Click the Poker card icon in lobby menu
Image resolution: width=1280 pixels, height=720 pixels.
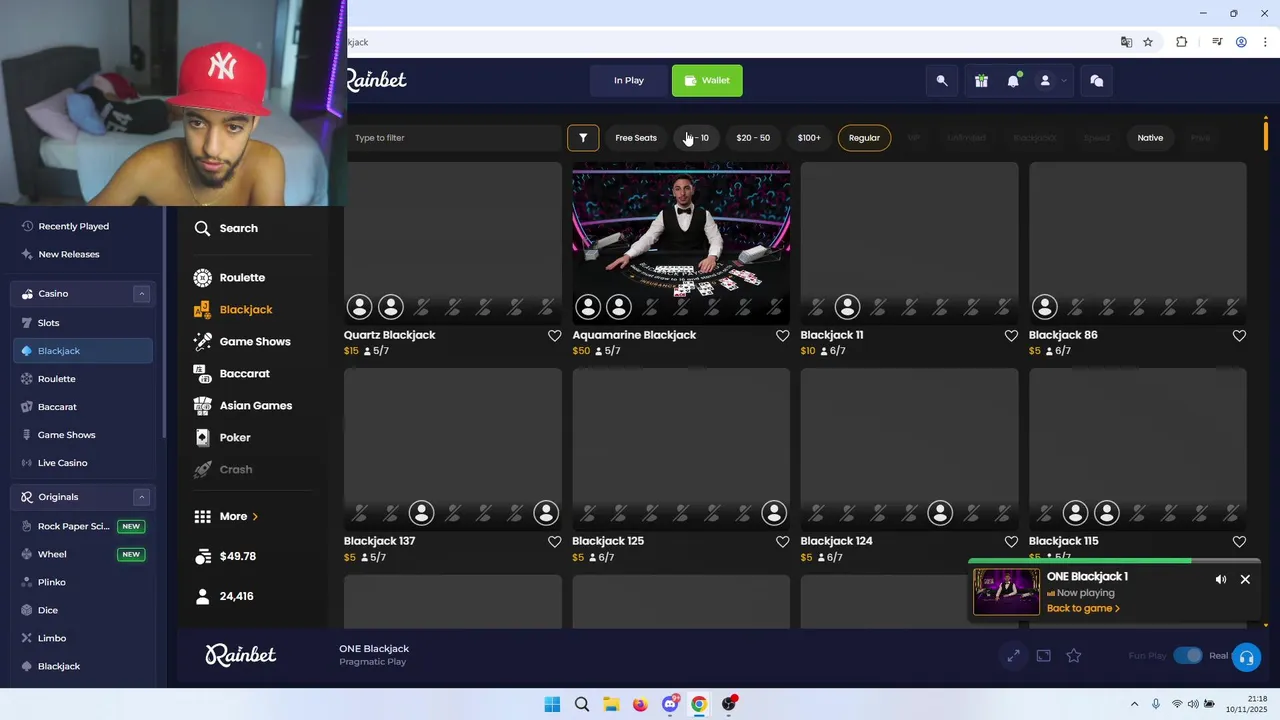202,437
